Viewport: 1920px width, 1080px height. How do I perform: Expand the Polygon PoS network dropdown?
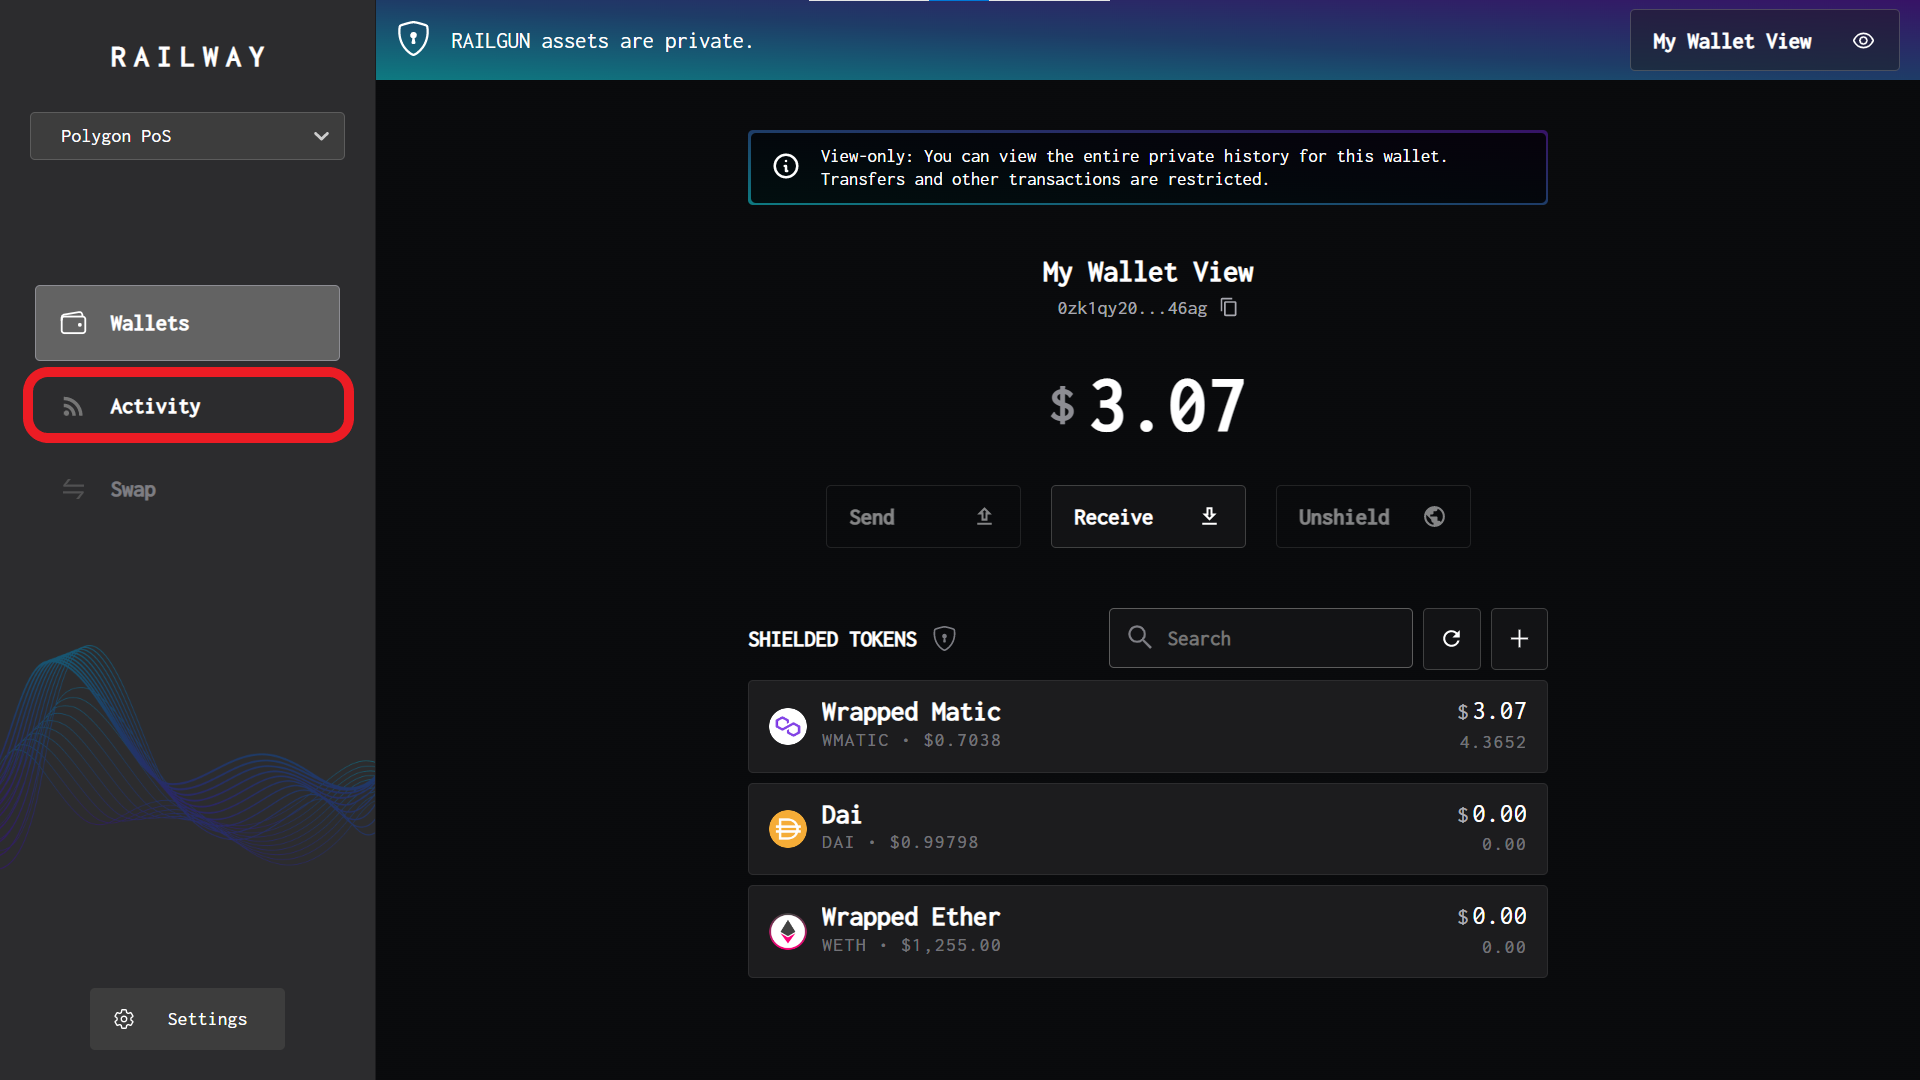point(187,136)
